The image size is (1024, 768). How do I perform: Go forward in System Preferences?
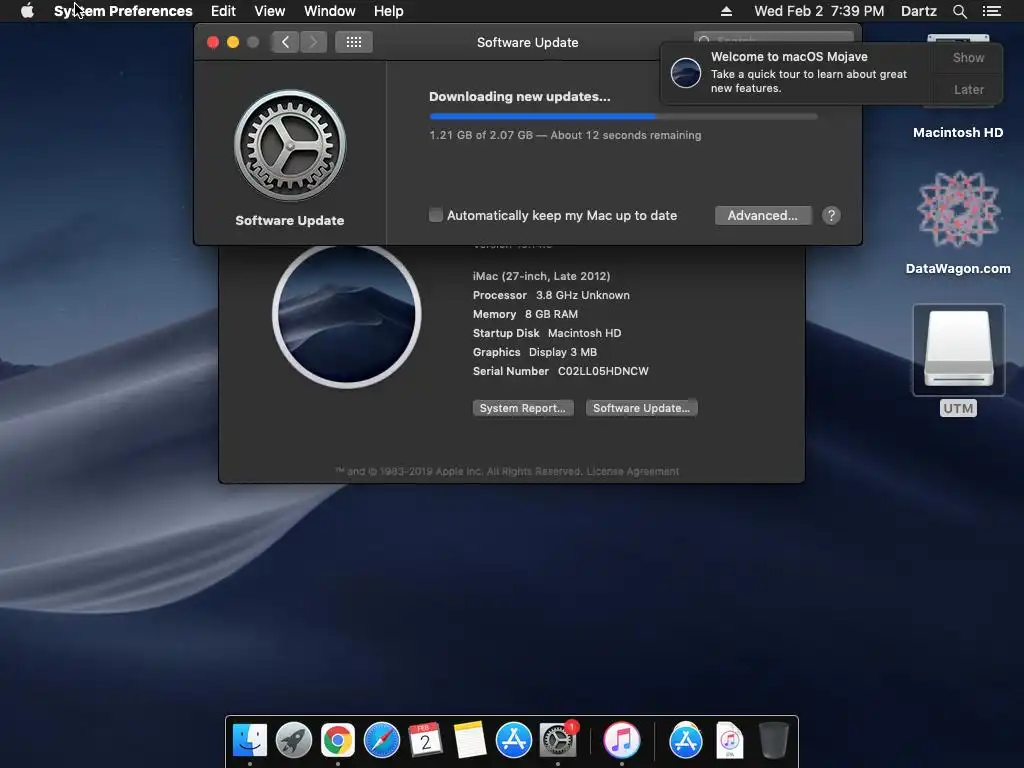click(x=313, y=42)
